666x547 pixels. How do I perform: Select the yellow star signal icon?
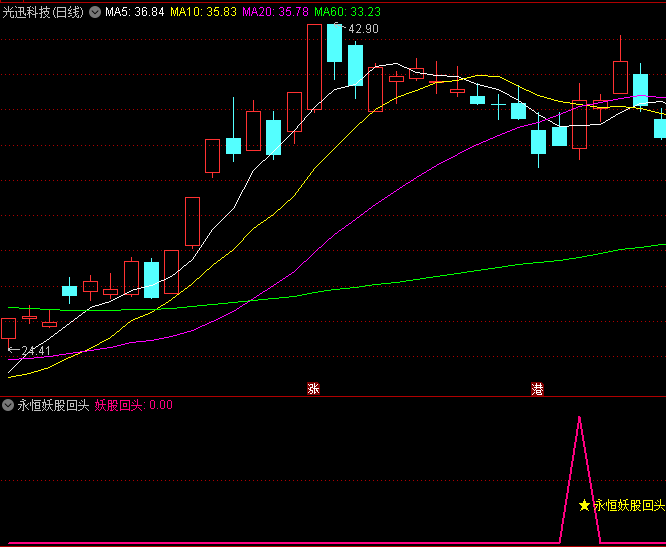coord(584,505)
